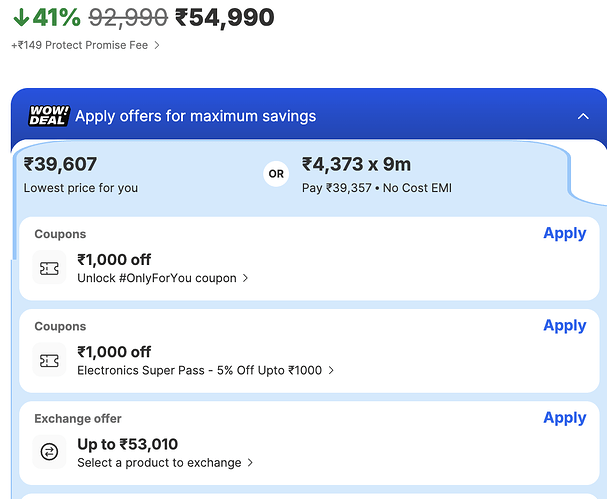Screen dimensions: 607x499
Task: Collapse the Apply offers panel with the chevron
Action: click(x=584, y=116)
